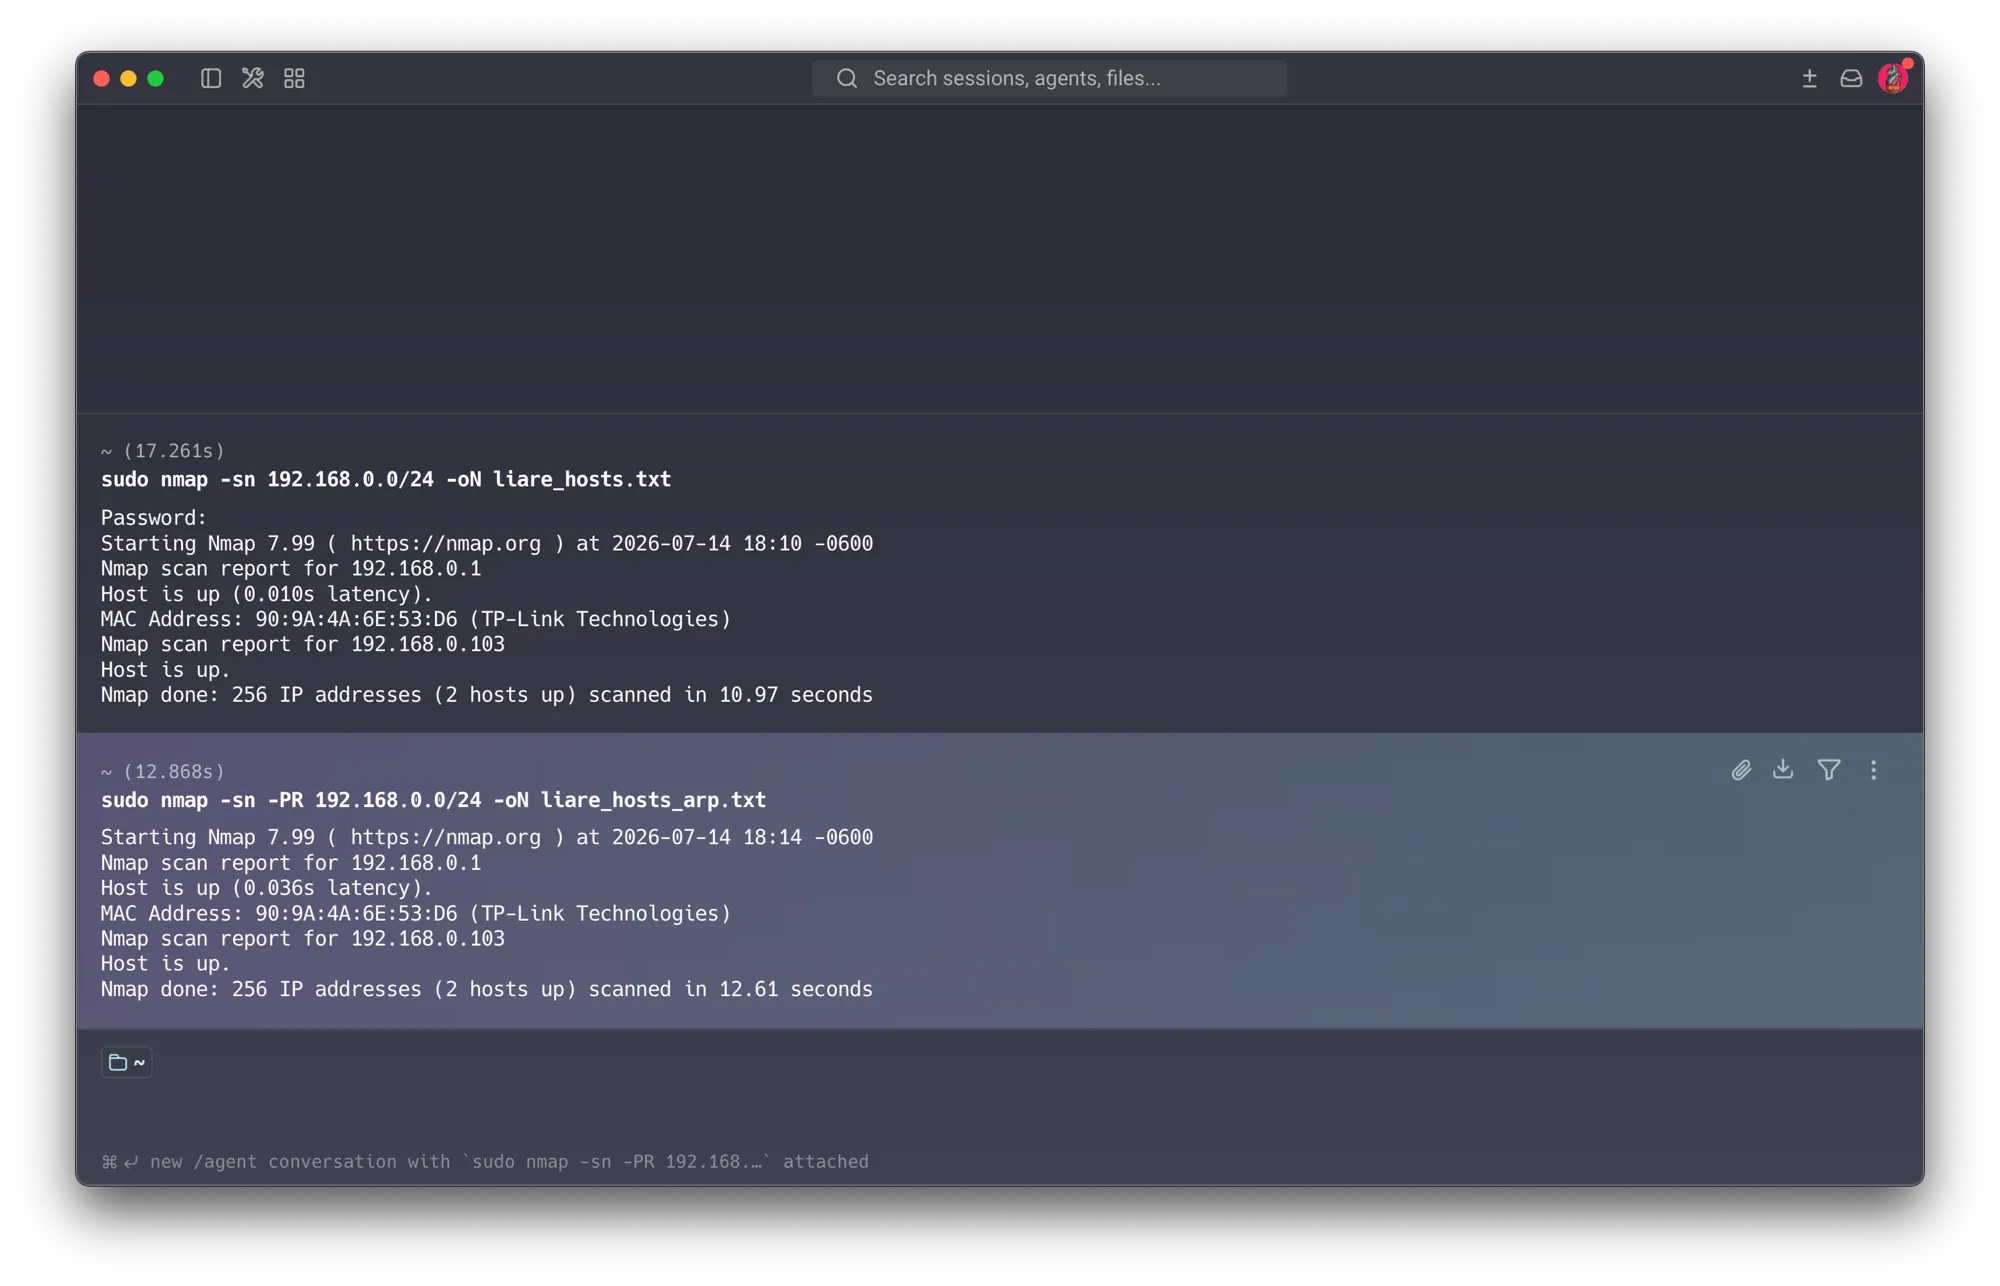
Task: Open the user profile avatar
Action: click(1893, 78)
